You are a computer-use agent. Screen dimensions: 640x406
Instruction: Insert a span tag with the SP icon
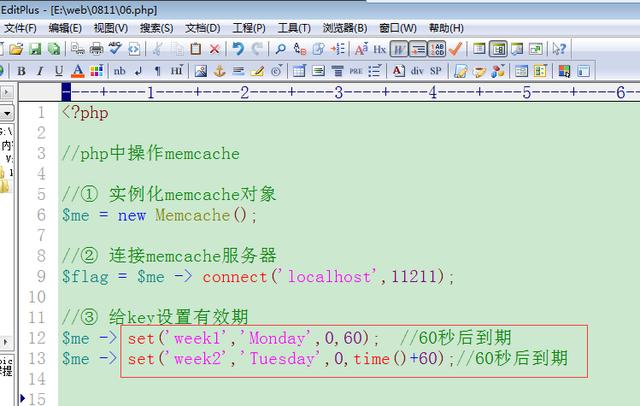[436, 71]
